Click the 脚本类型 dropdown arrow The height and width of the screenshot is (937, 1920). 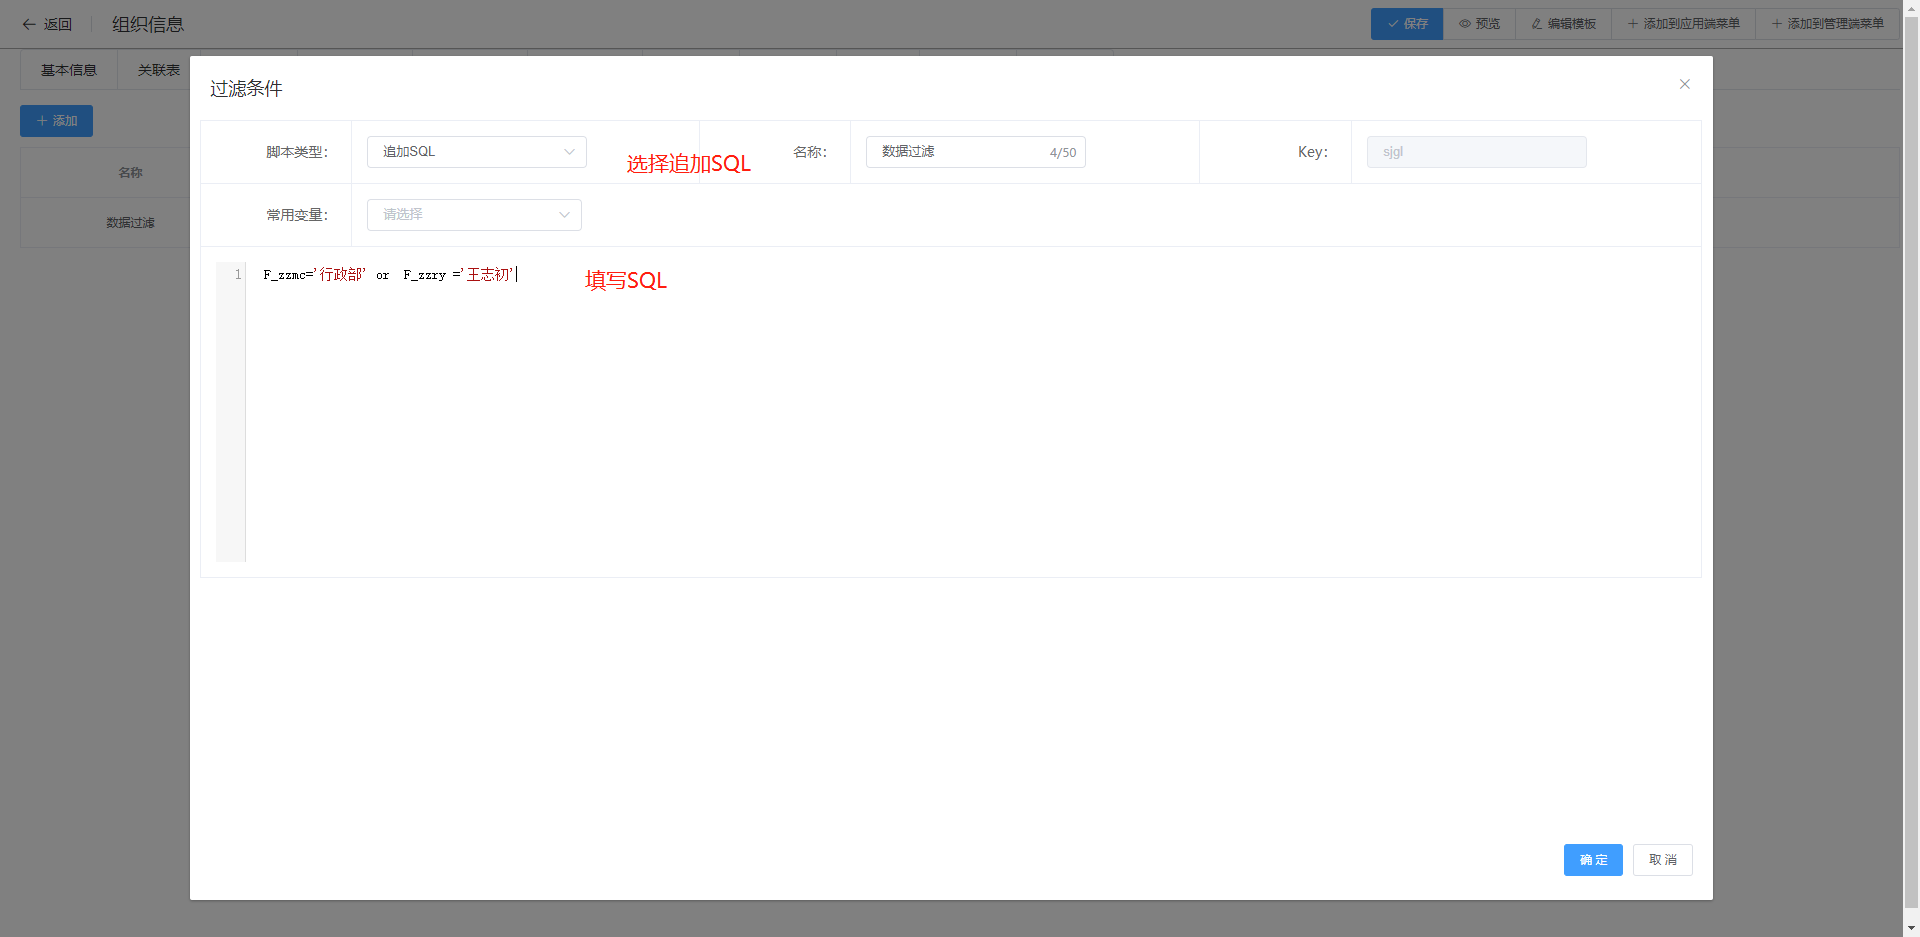click(x=569, y=152)
